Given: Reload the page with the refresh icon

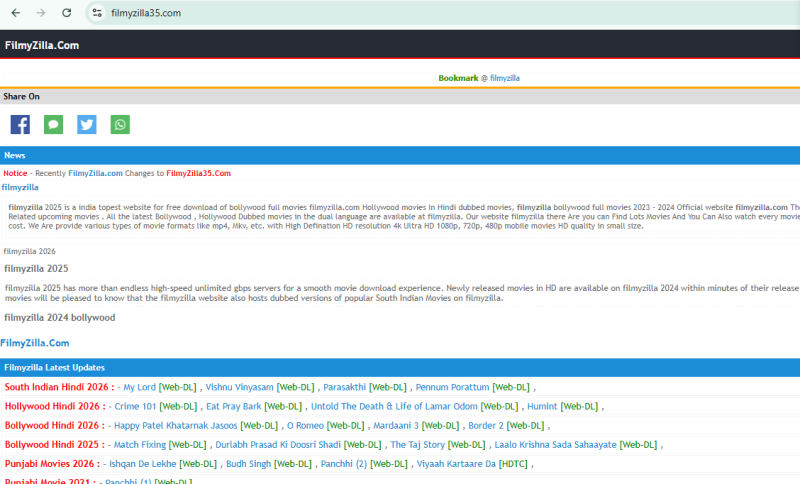Looking at the screenshot, I should (x=66, y=13).
